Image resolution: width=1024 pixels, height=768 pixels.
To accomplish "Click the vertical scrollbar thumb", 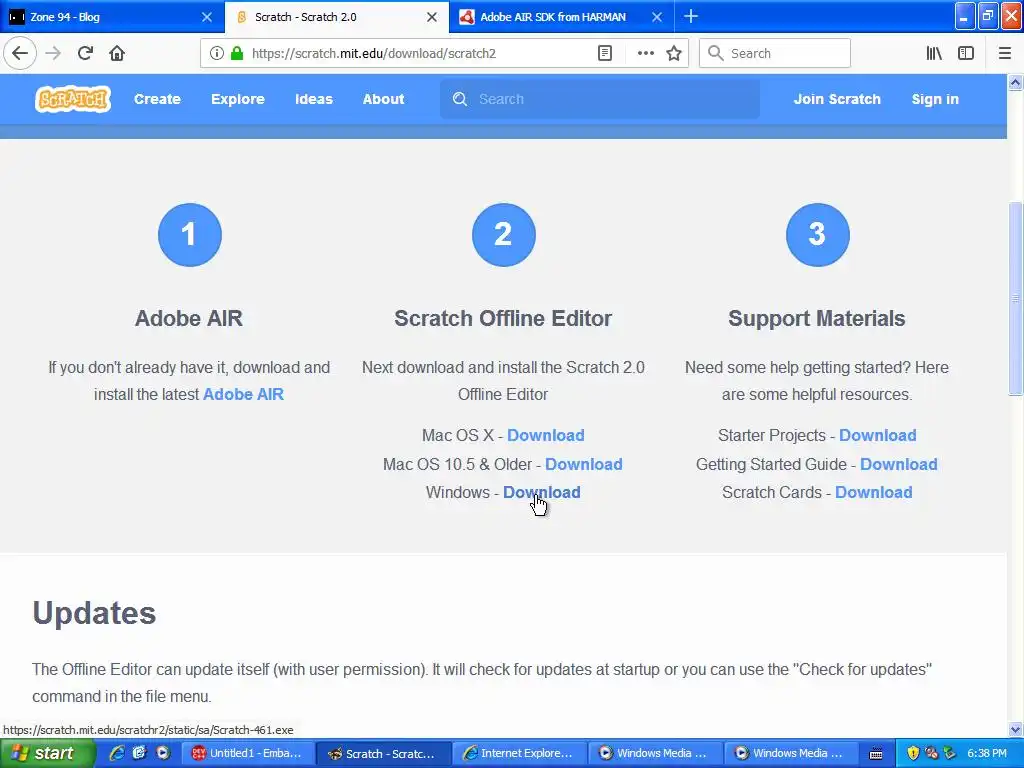I will pos(1015,298).
